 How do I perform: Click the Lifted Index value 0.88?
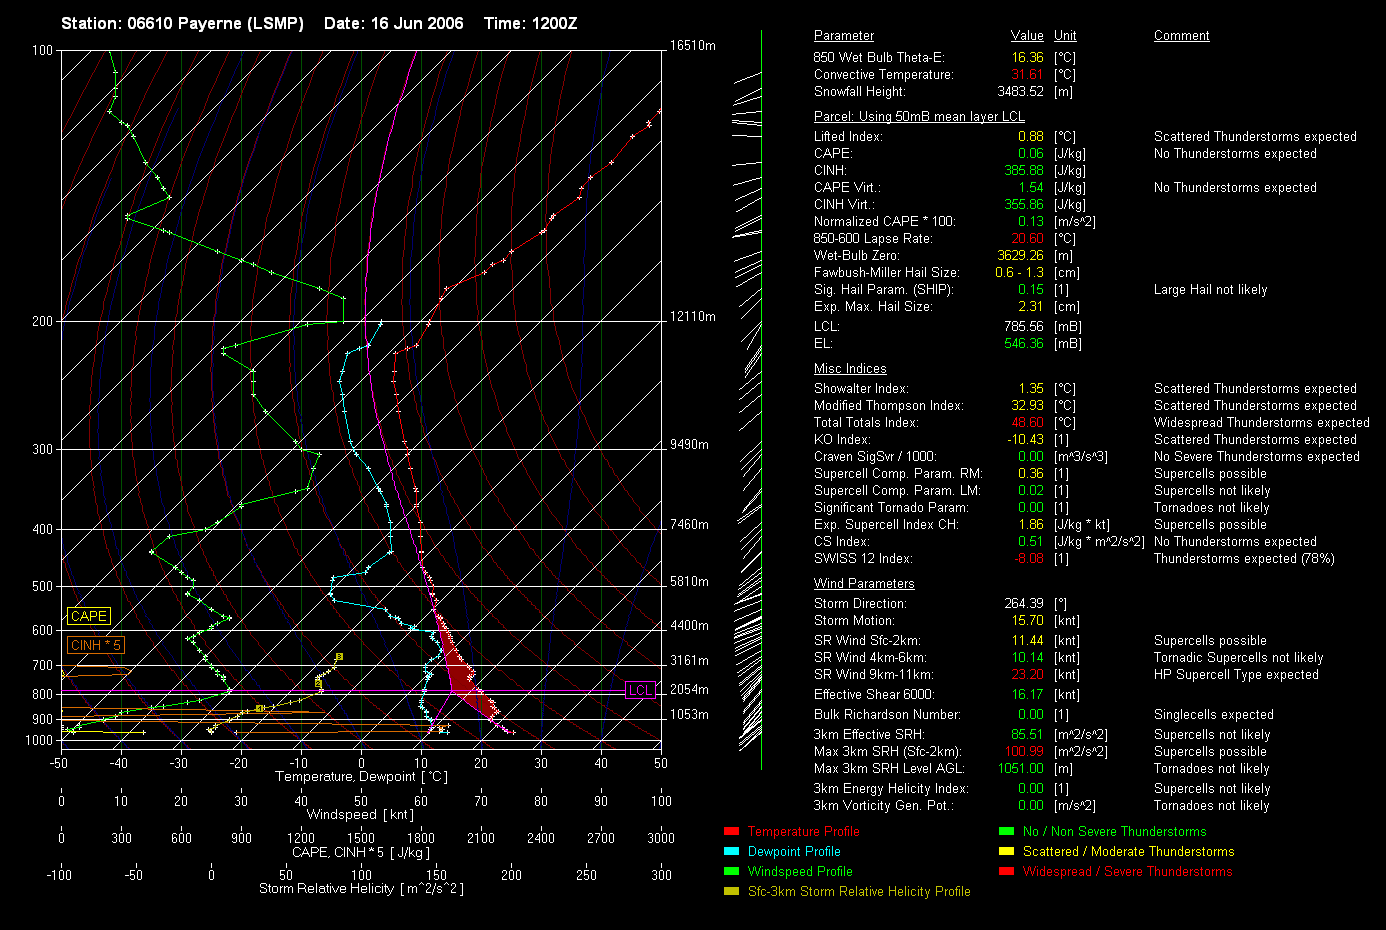point(1030,137)
